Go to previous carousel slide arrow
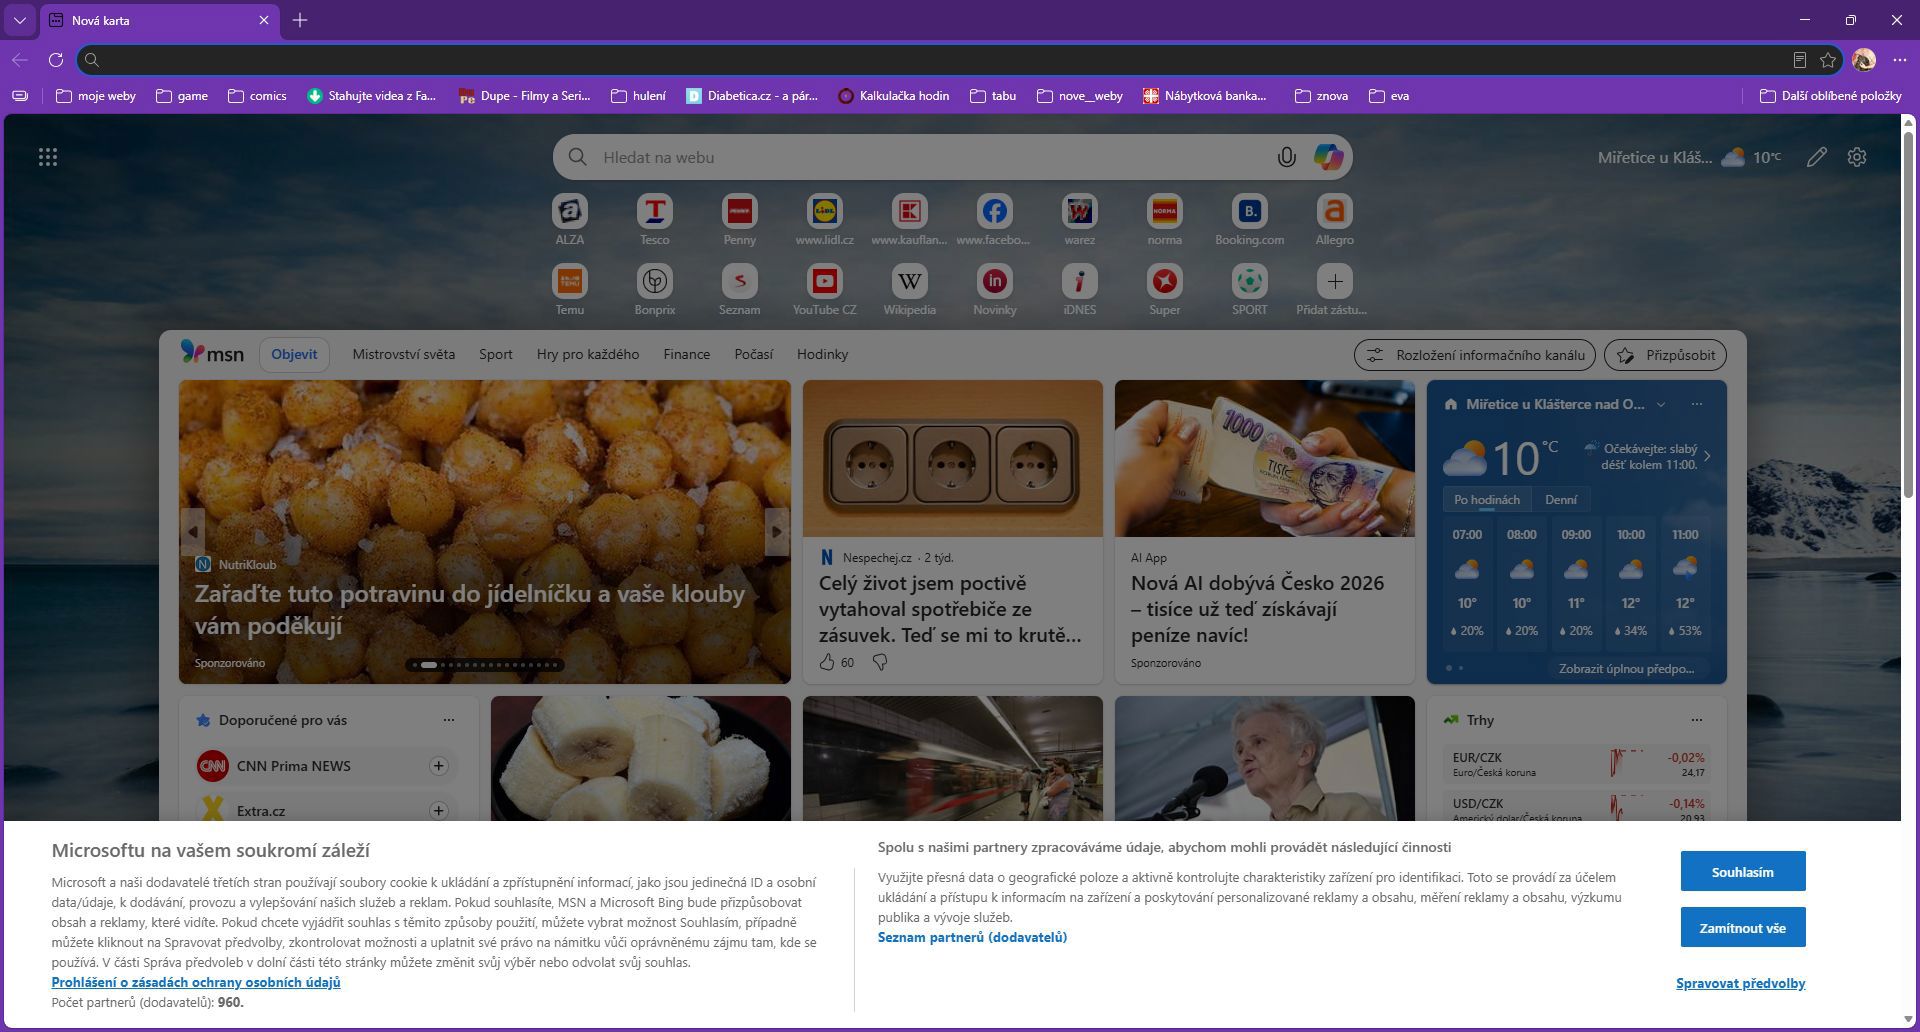1920x1032 pixels. pos(193,532)
